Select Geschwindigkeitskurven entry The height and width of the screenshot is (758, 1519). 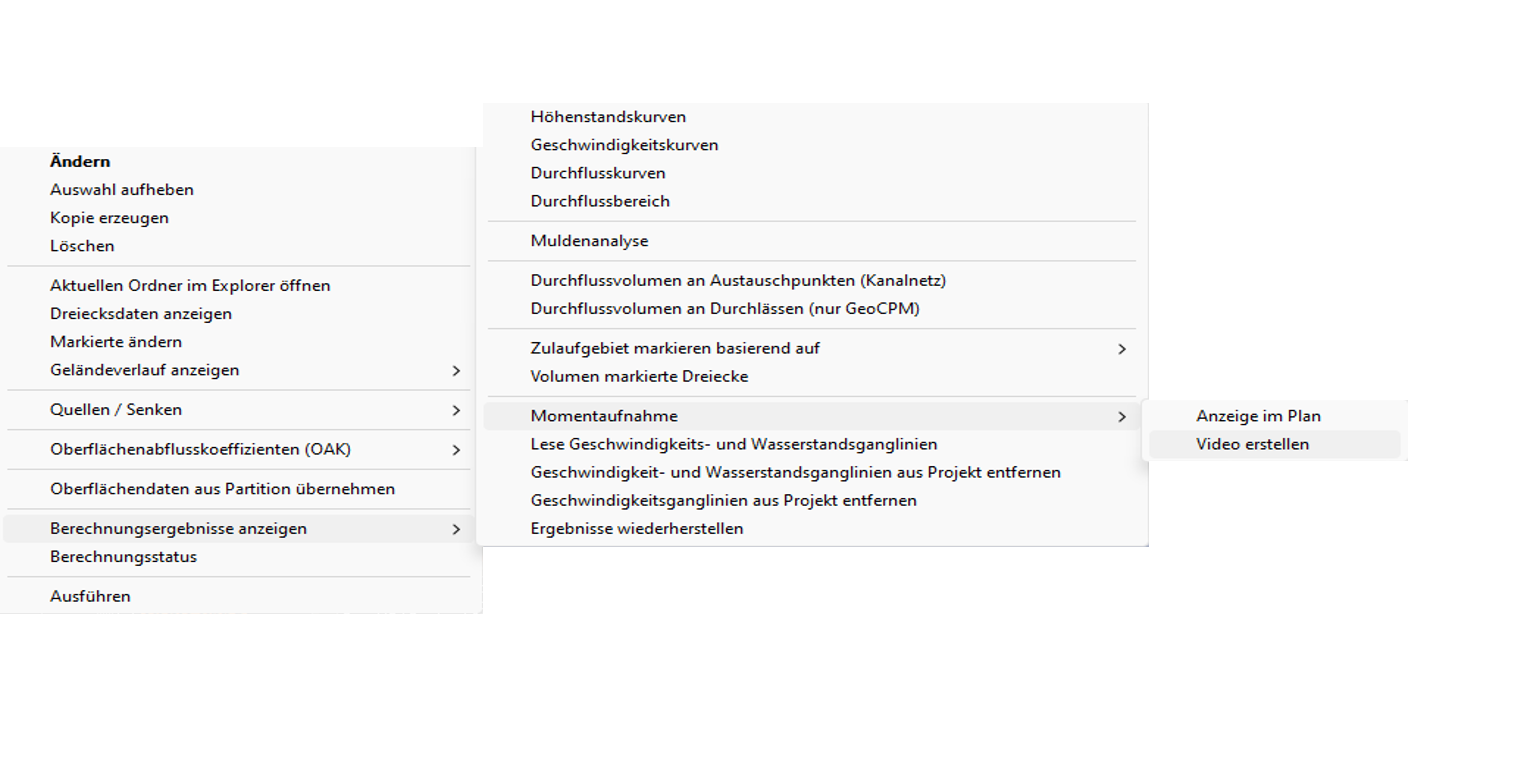click(624, 145)
